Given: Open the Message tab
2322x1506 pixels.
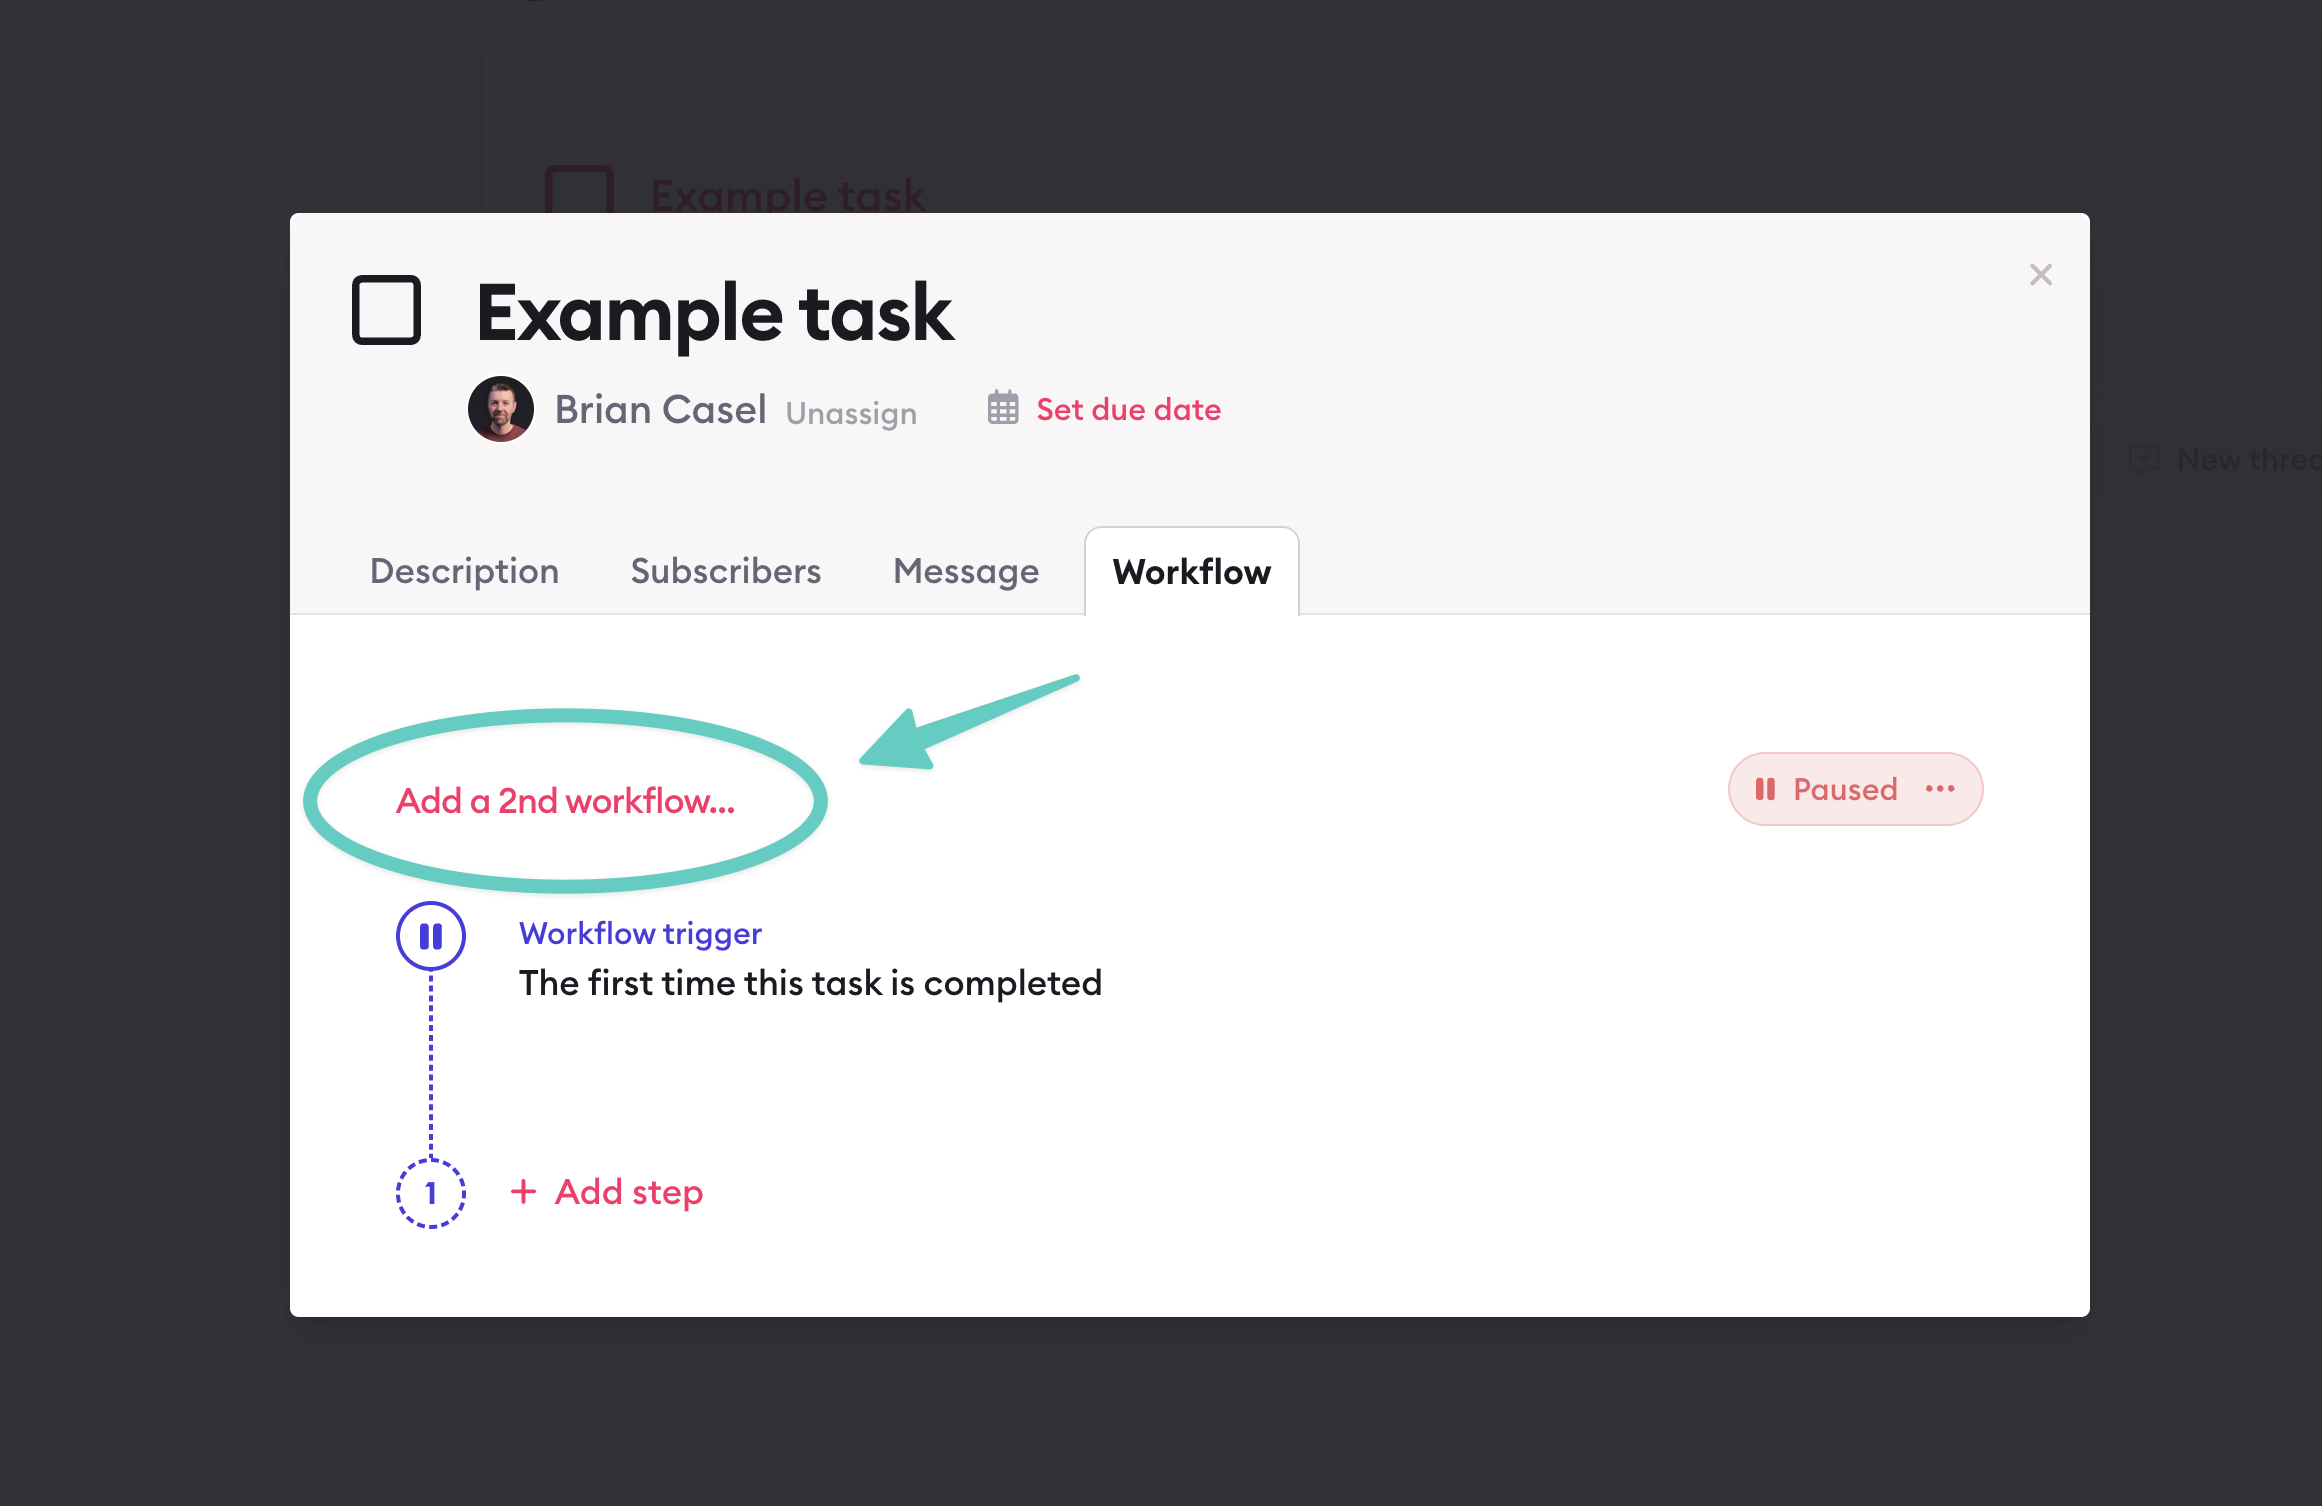Looking at the screenshot, I should (x=965, y=571).
